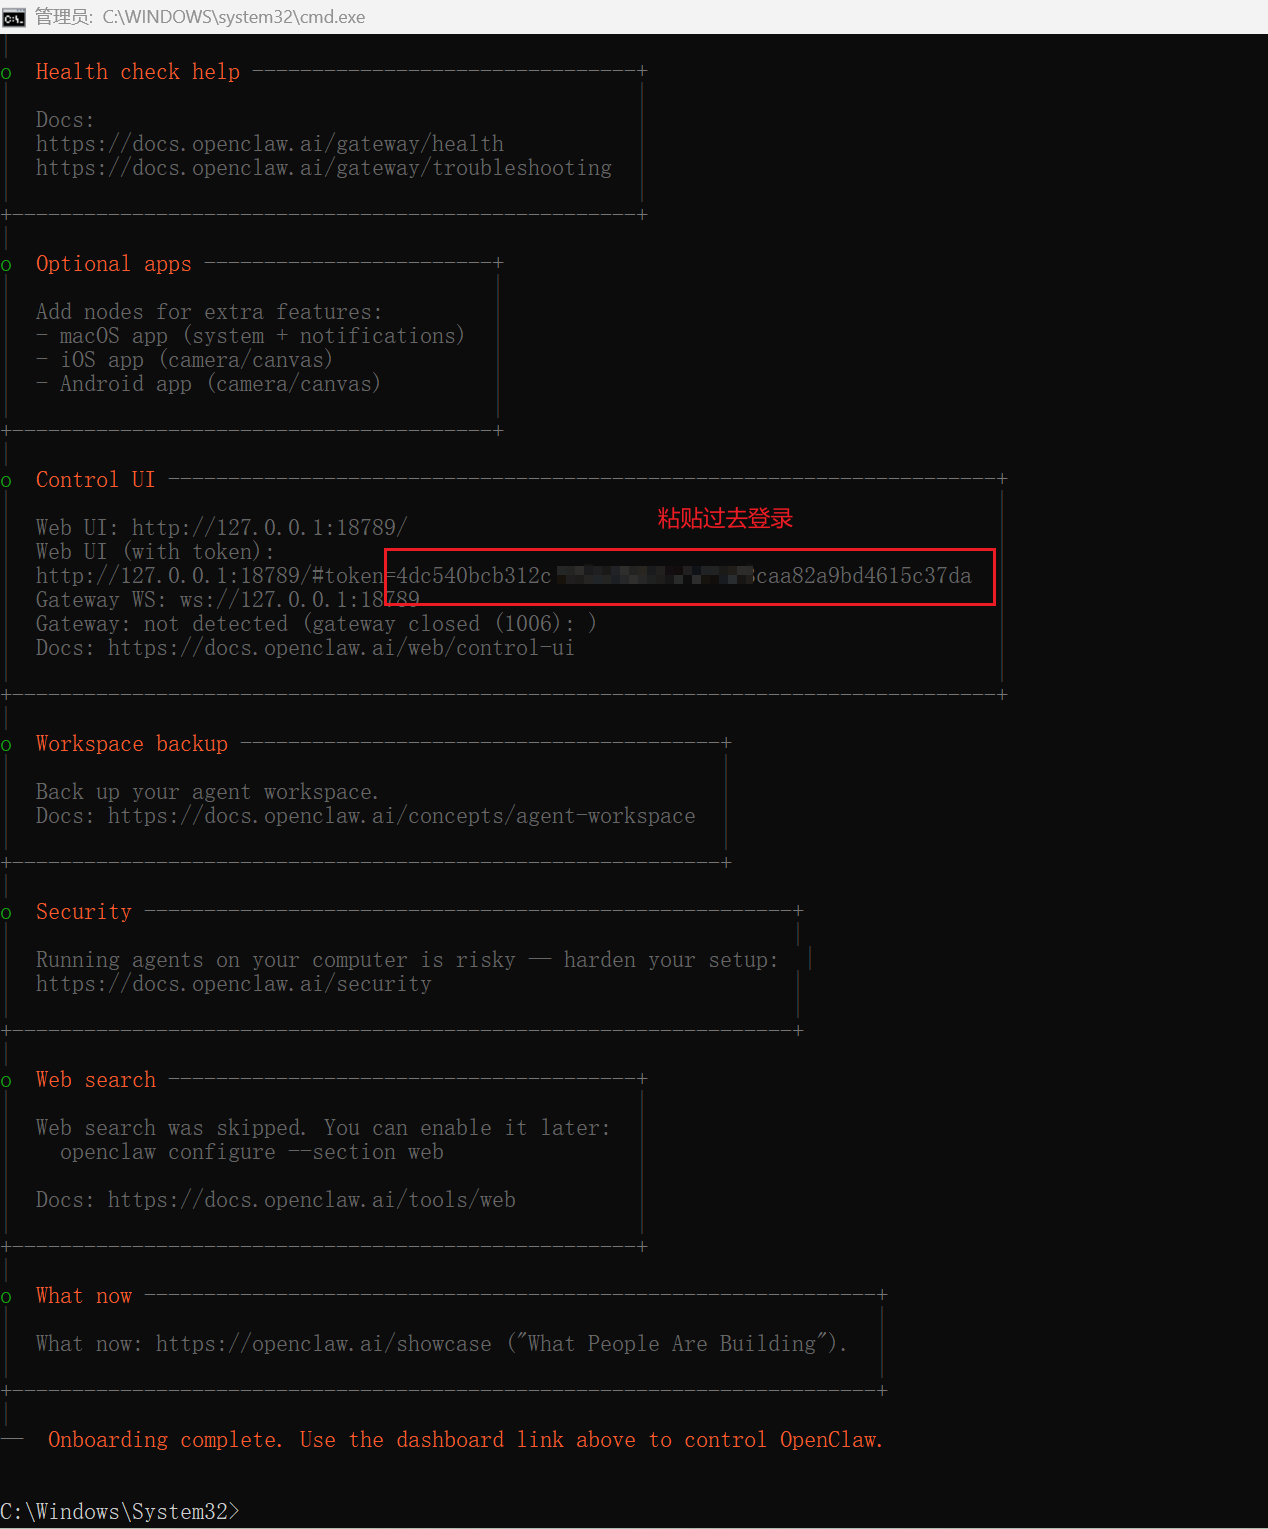Image resolution: width=1268 pixels, height=1529 pixels.
Task: Open the openclaw.ai/showcase URL
Action: tap(324, 1344)
